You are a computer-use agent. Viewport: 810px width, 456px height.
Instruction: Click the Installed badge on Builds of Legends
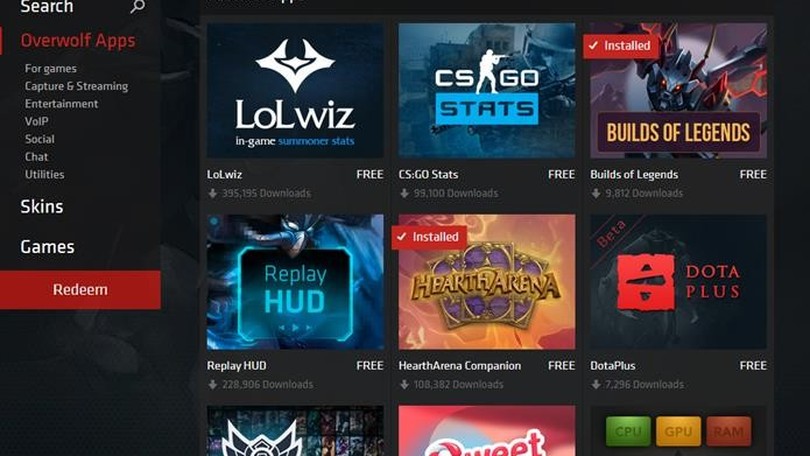[621, 46]
